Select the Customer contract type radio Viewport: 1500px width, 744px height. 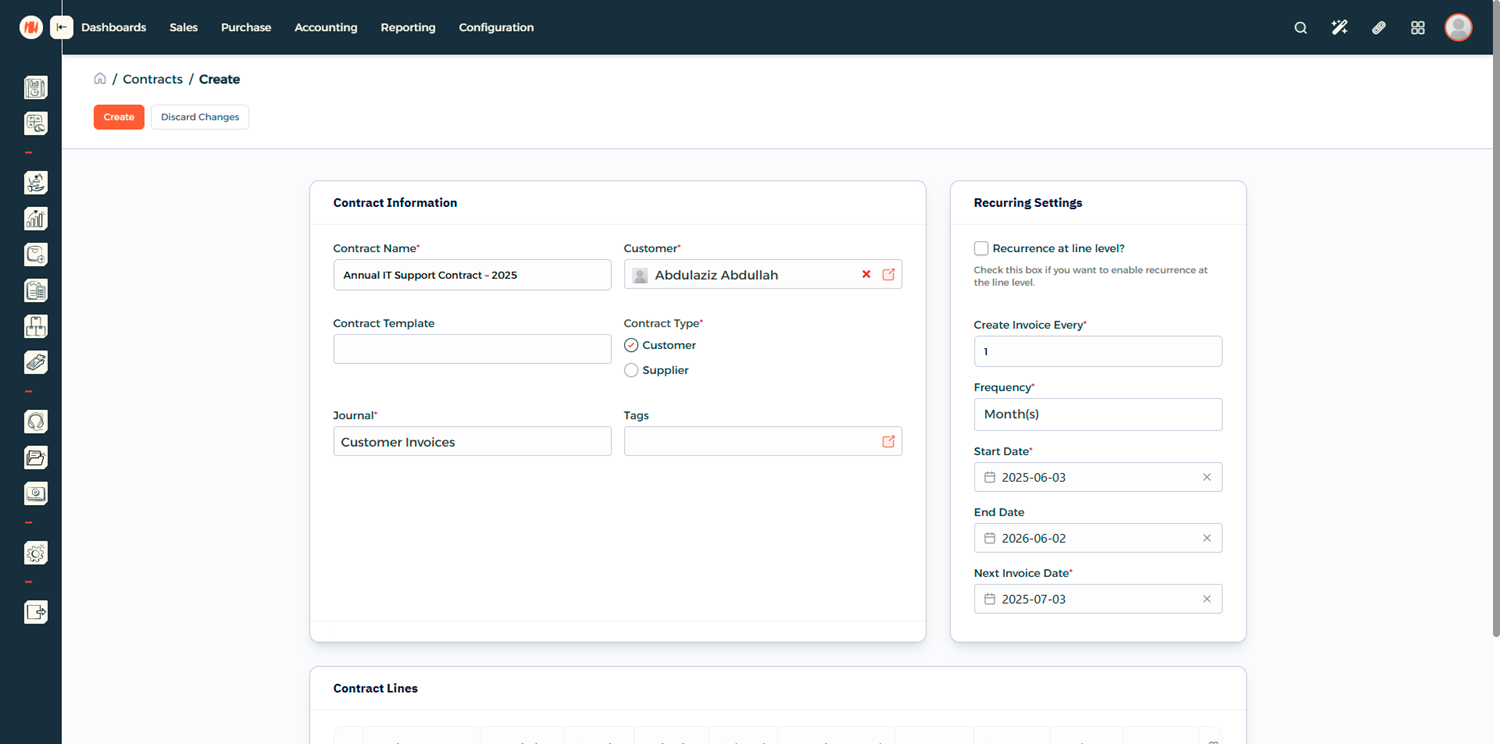(x=631, y=345)
